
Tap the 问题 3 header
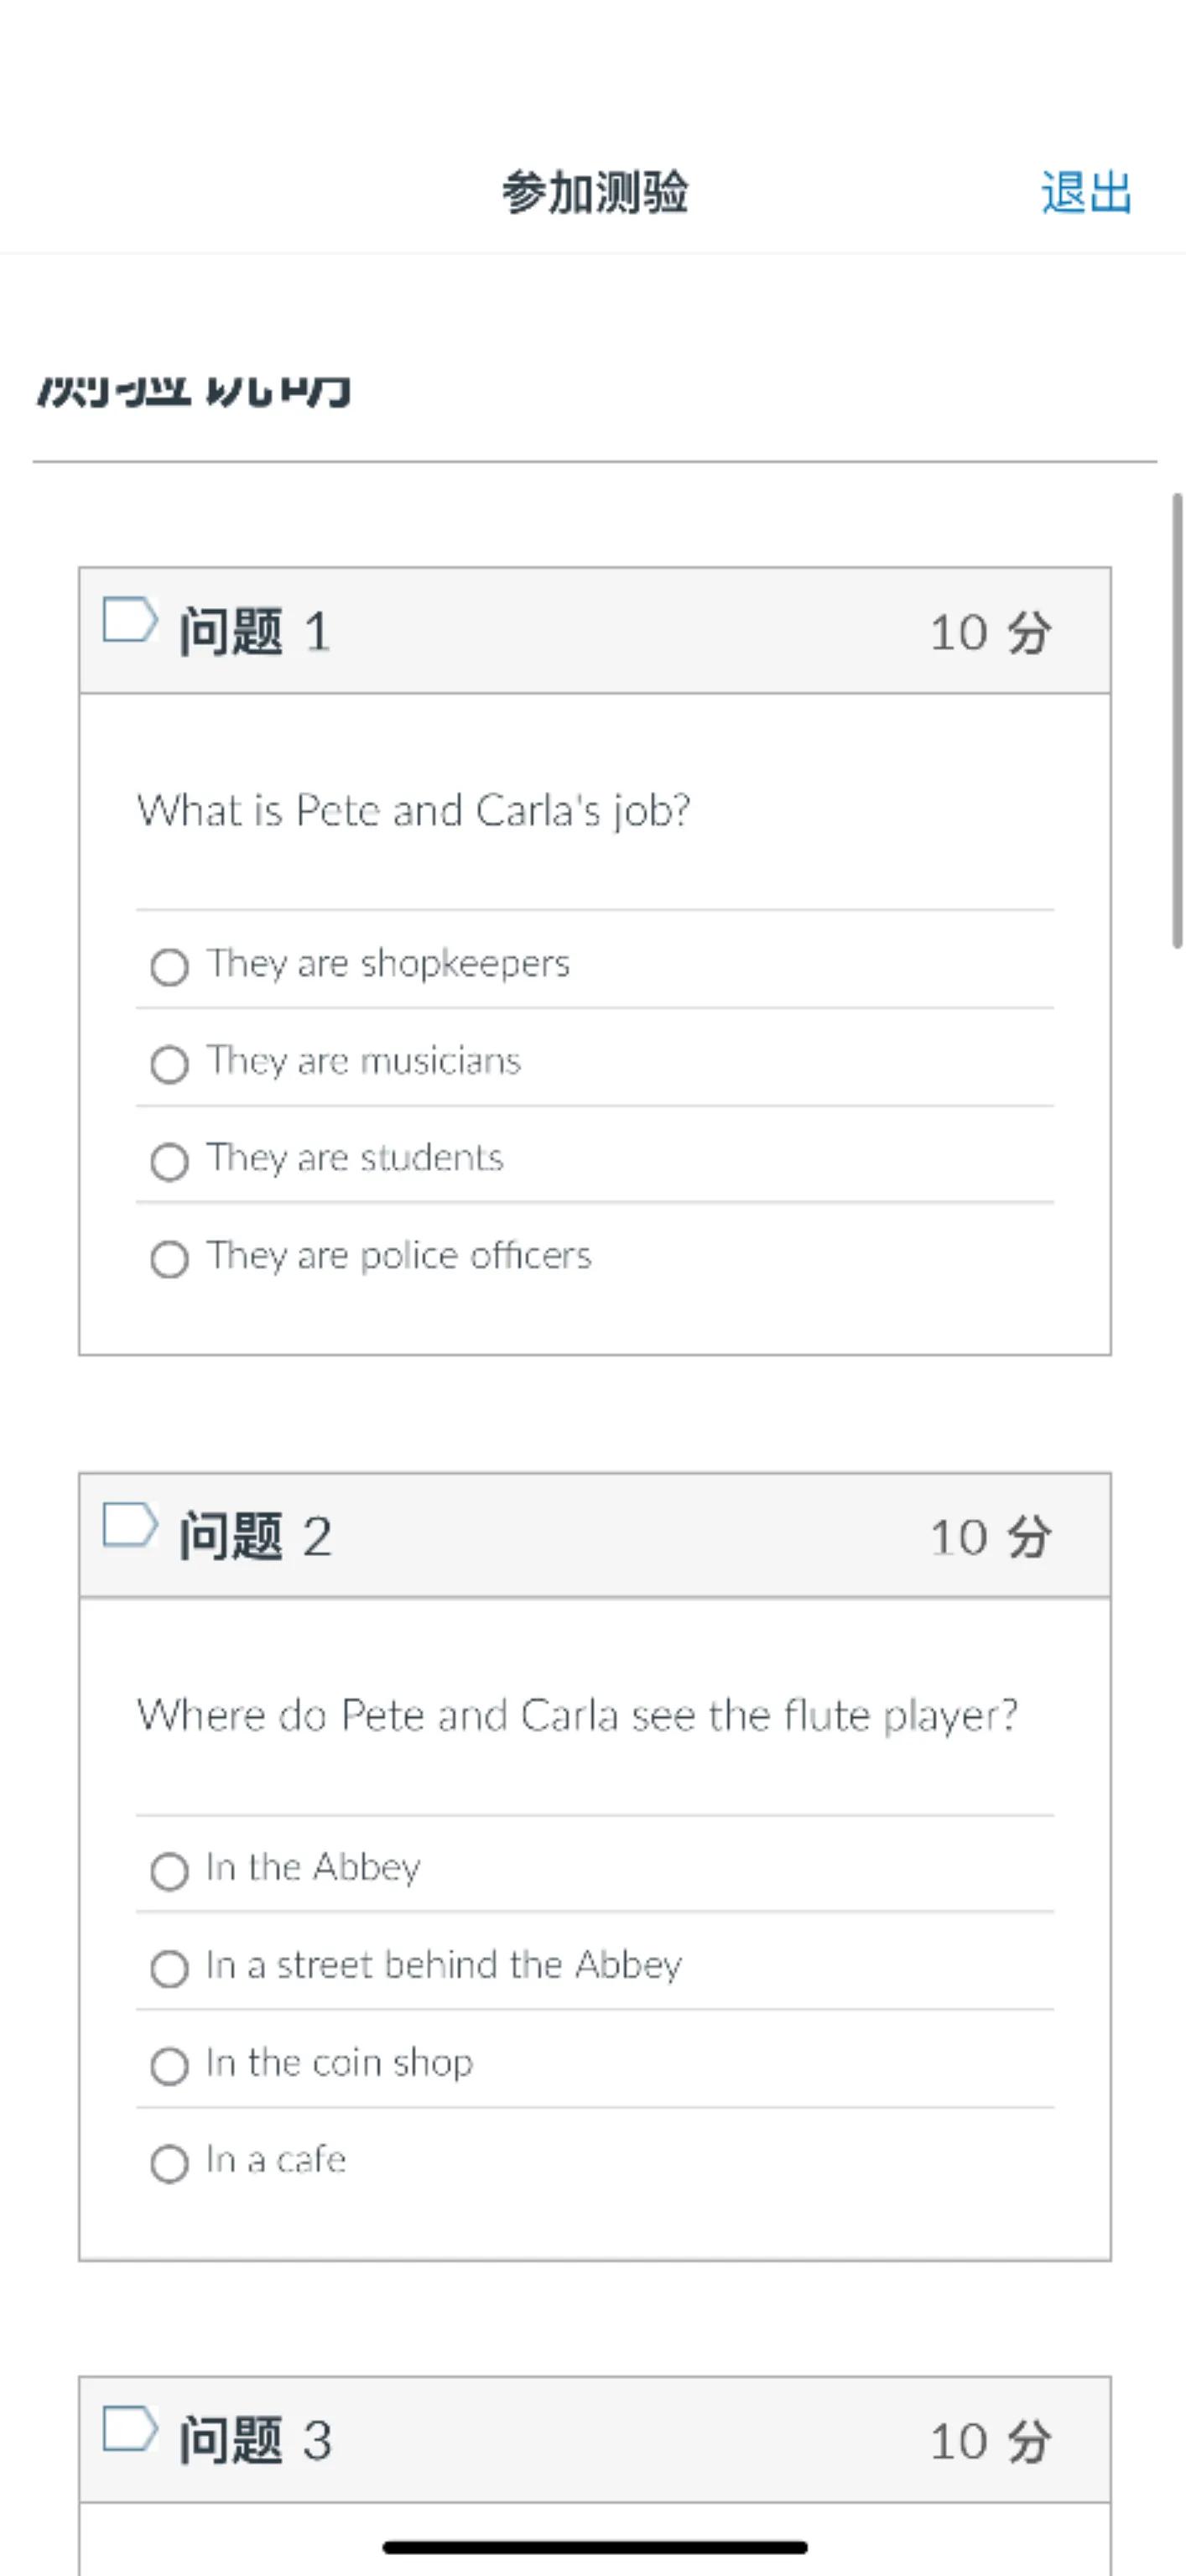click(255, 2441)
